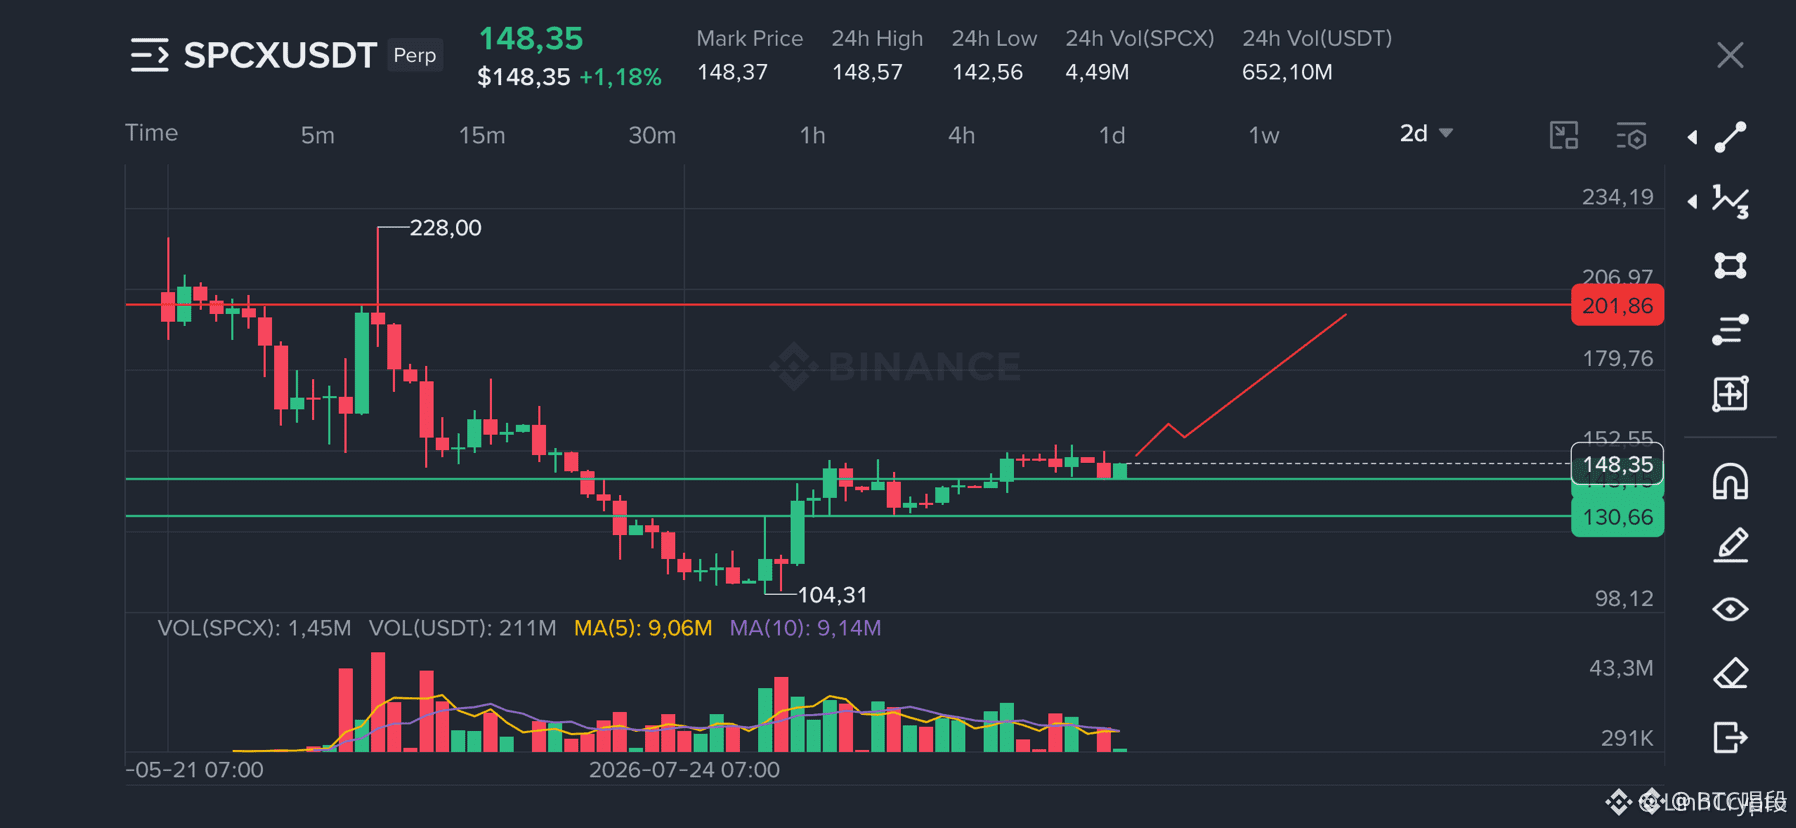Open the chart indicator settings icon

click(1631, 135)
